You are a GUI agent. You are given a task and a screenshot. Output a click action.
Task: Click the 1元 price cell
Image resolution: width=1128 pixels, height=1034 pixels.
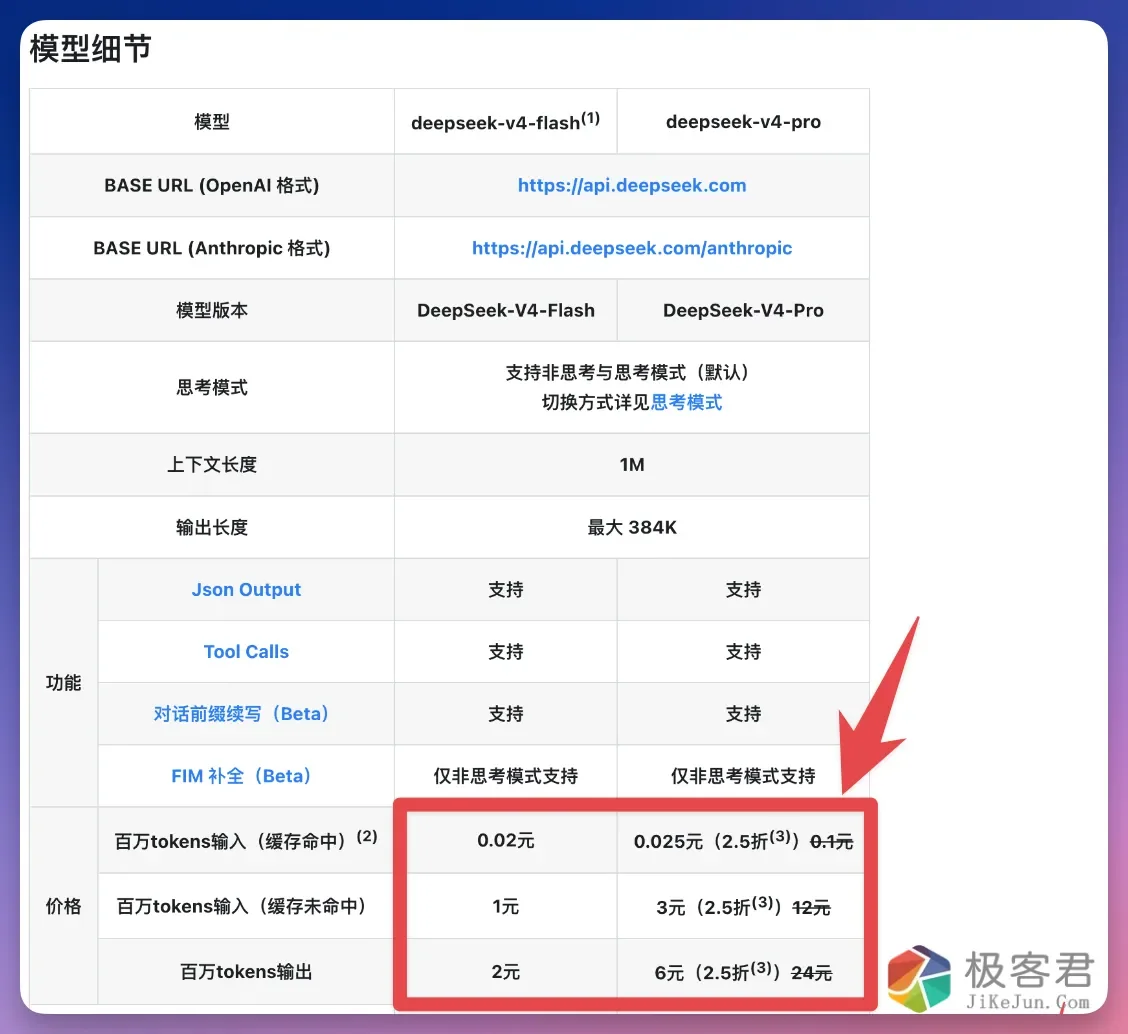tap(506, 906)
